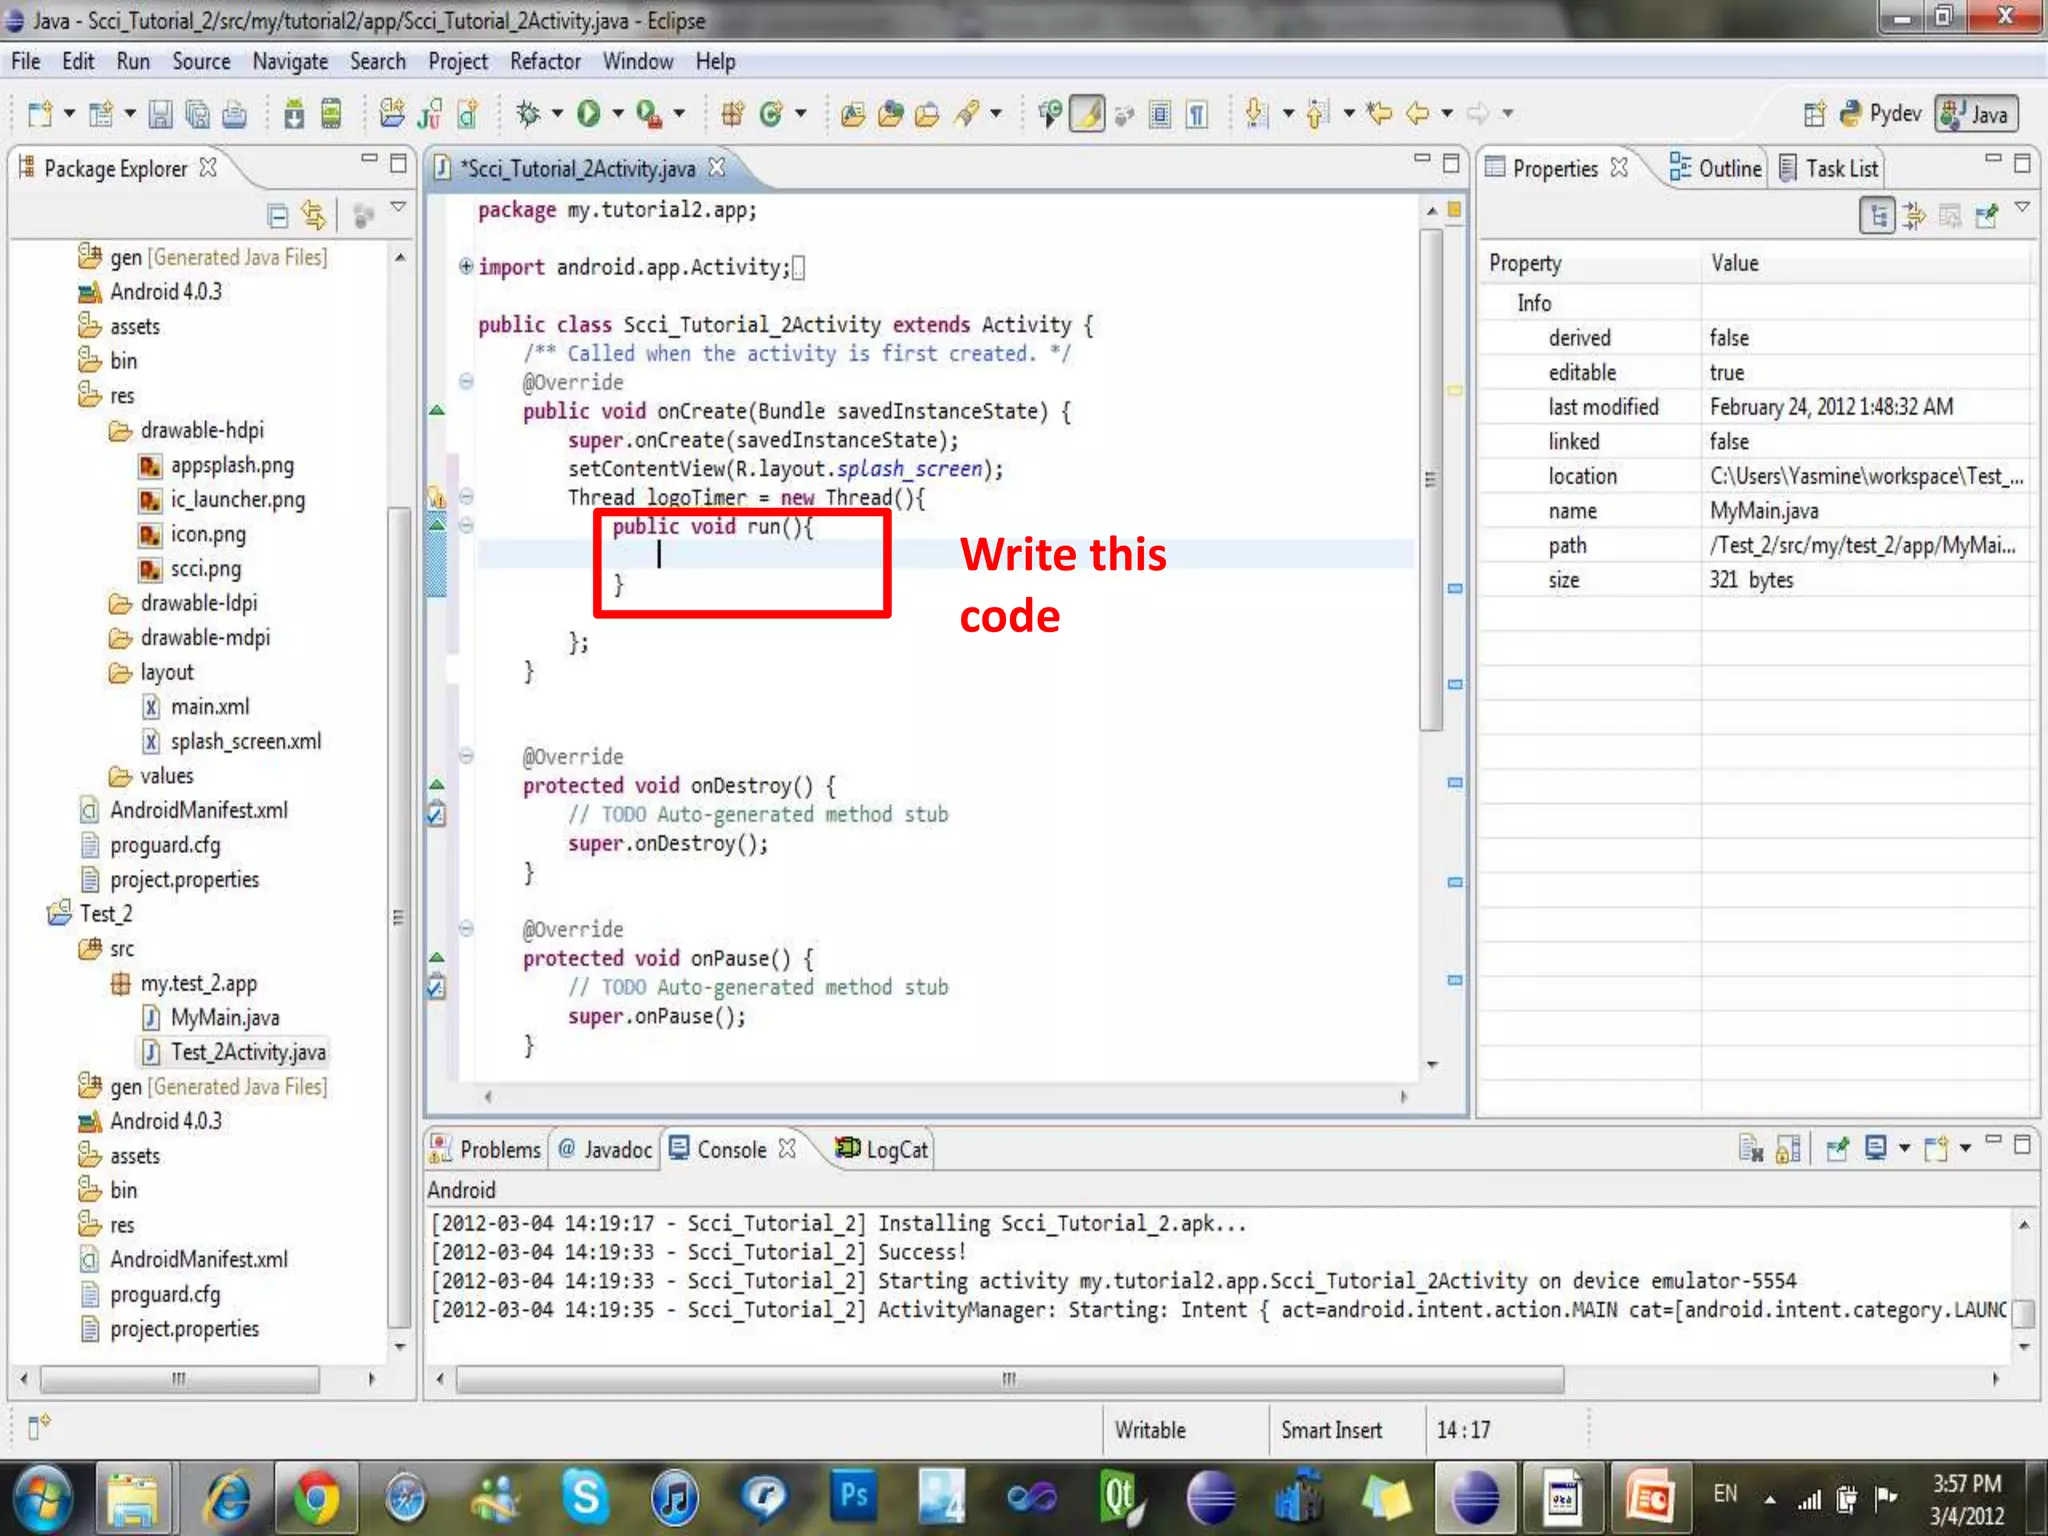Open the Run dropdown arrow
This screenshot has height=1536, width=2048.
[x=617, y=113]
